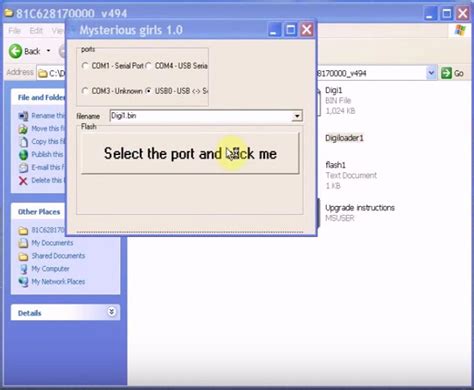This screenshot has height=390, width=474.
Task: Click the File and Folder Tasks header
Action: (x=38, y=97)
